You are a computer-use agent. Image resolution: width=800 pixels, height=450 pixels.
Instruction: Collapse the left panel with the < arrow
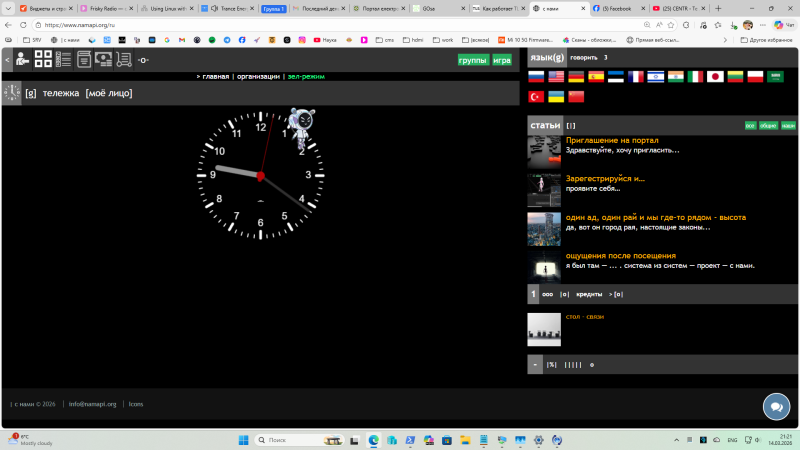point(7,60)
